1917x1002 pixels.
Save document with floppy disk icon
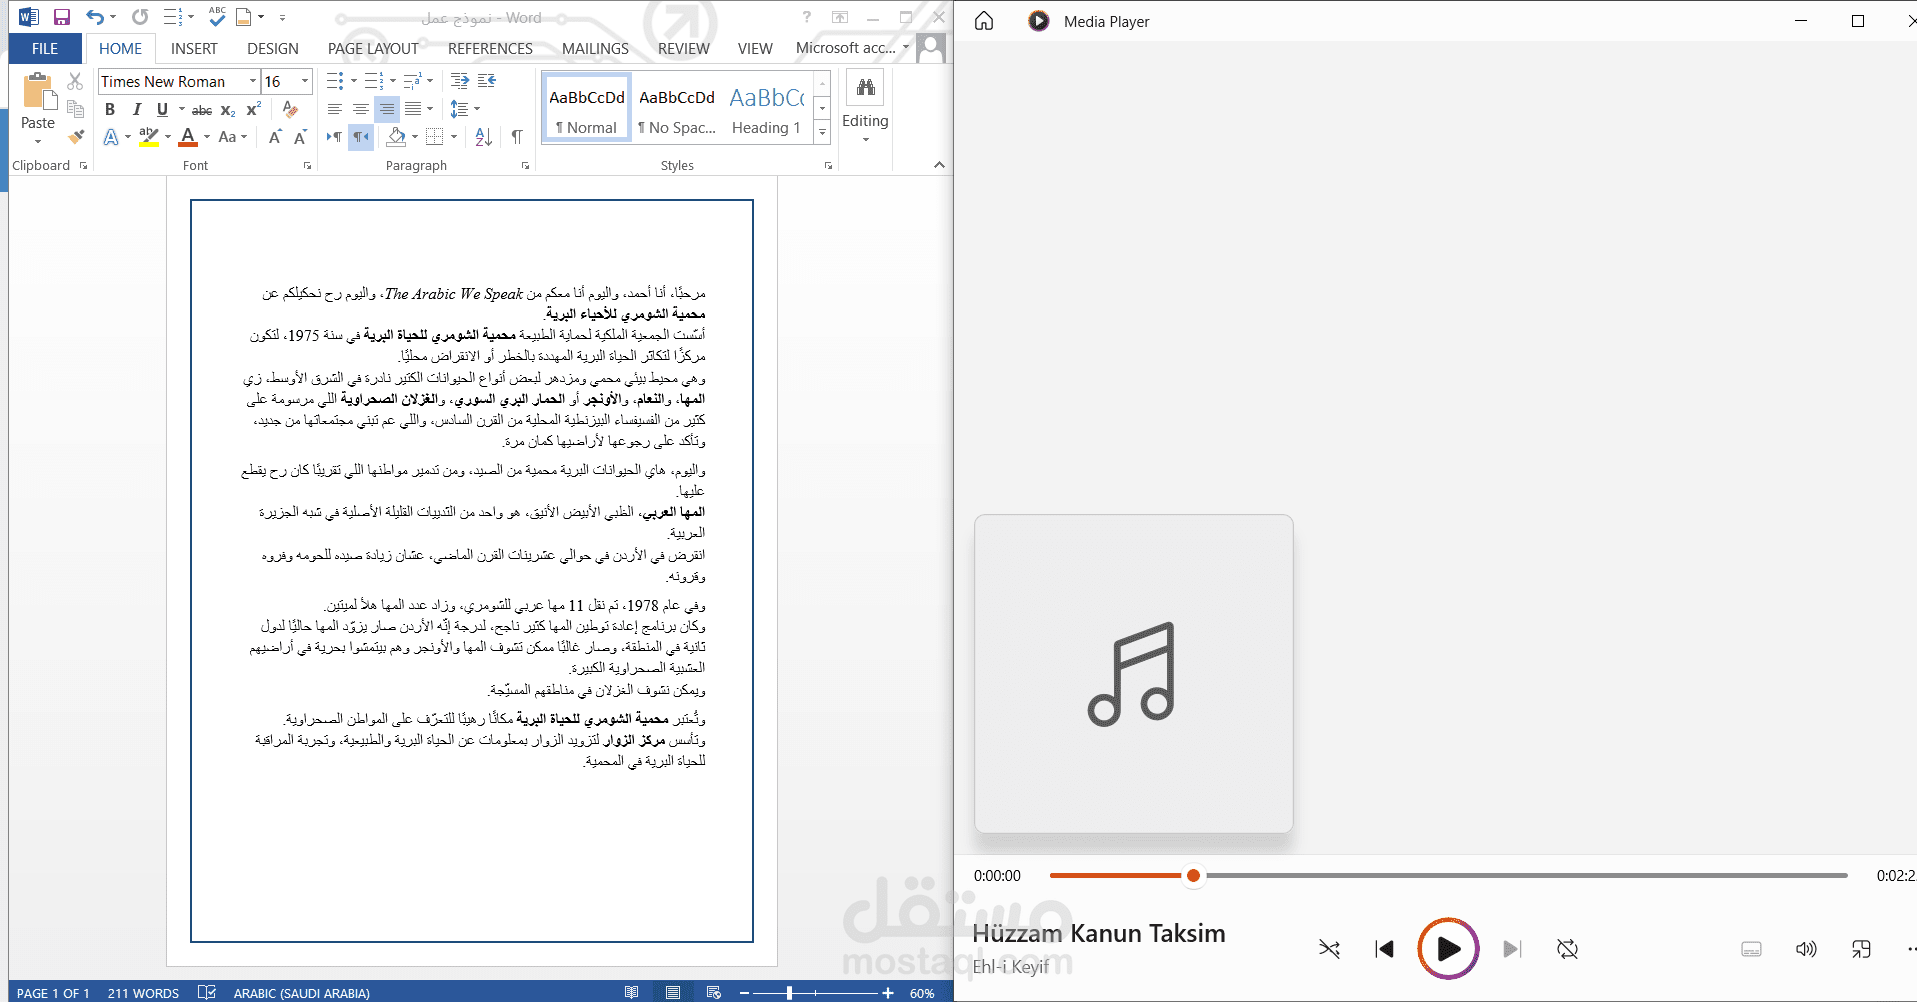pos(62,17)
